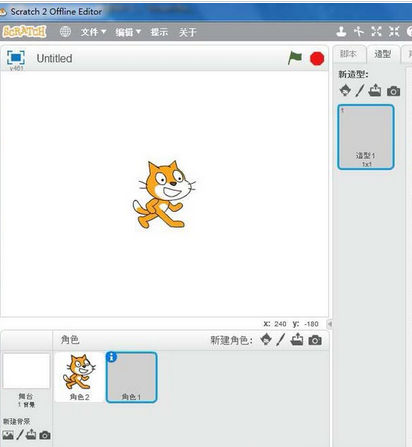Take new costume with the camera

393,91
